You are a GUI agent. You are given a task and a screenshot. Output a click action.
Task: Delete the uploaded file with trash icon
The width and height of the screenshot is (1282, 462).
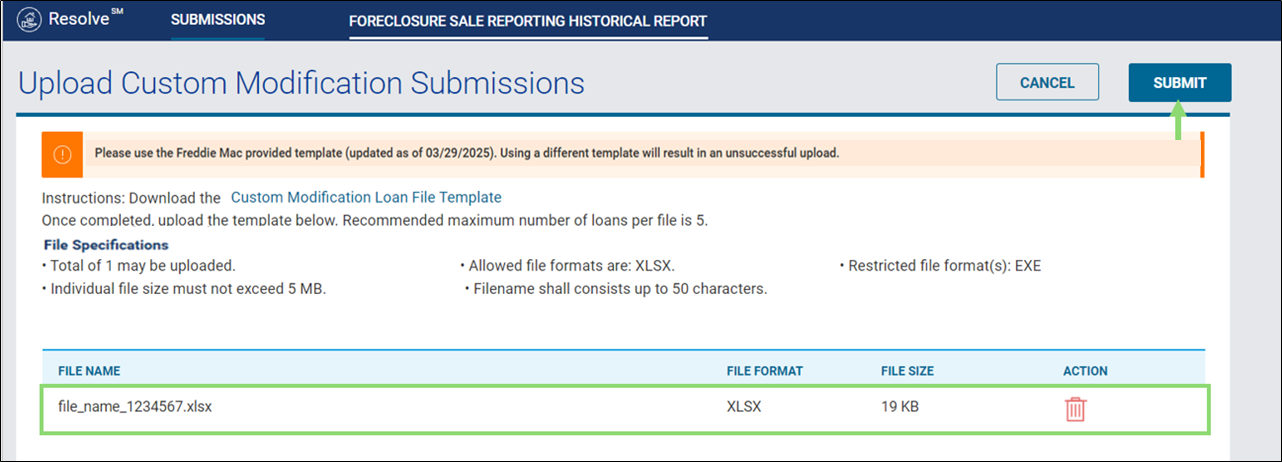coord(1075,409)
